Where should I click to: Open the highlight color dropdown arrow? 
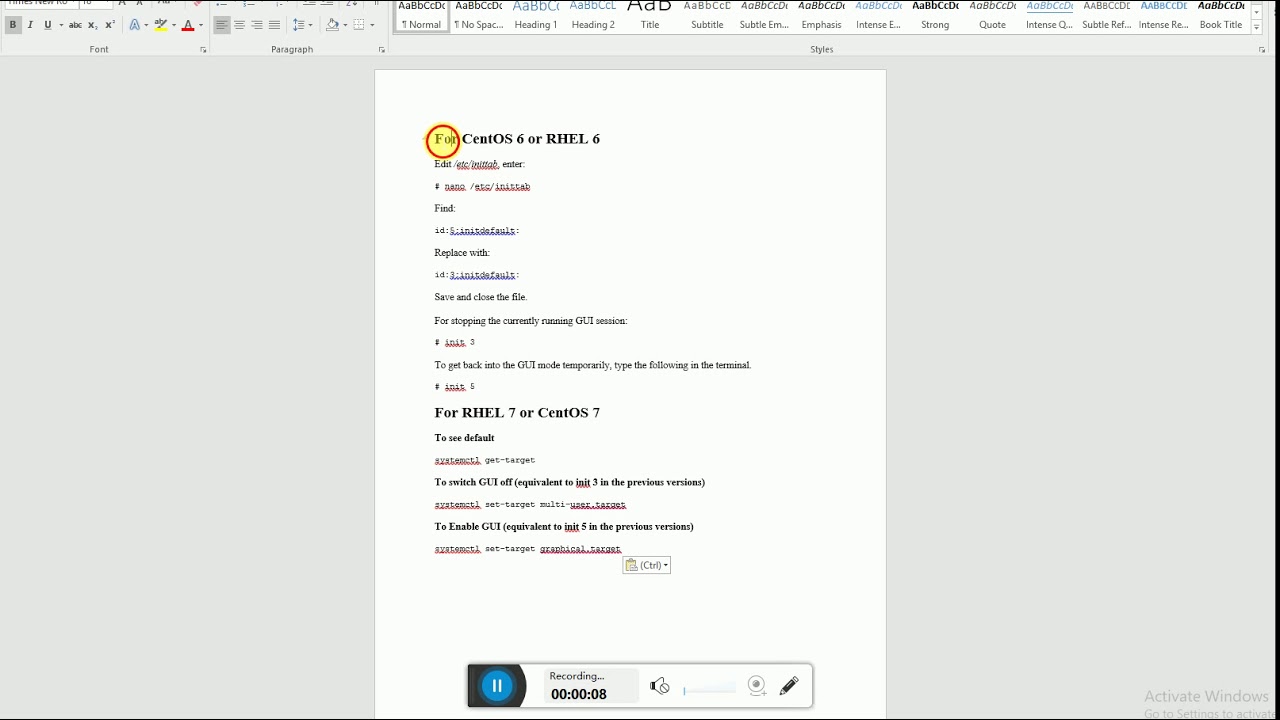coord(174,25)
